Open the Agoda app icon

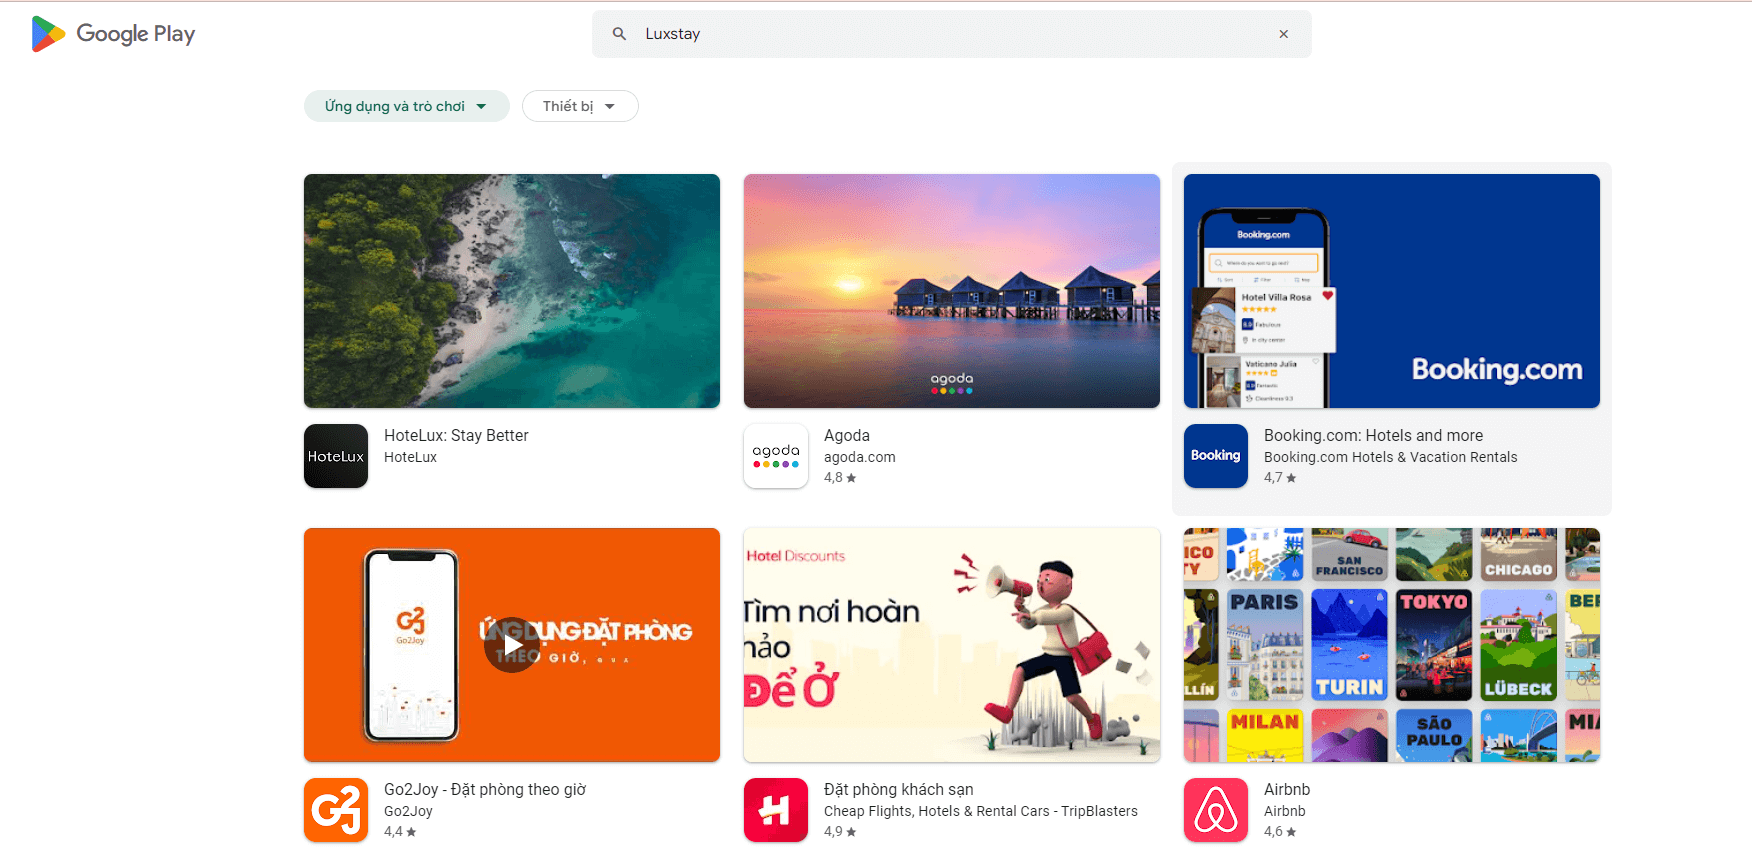pos(776,456)
